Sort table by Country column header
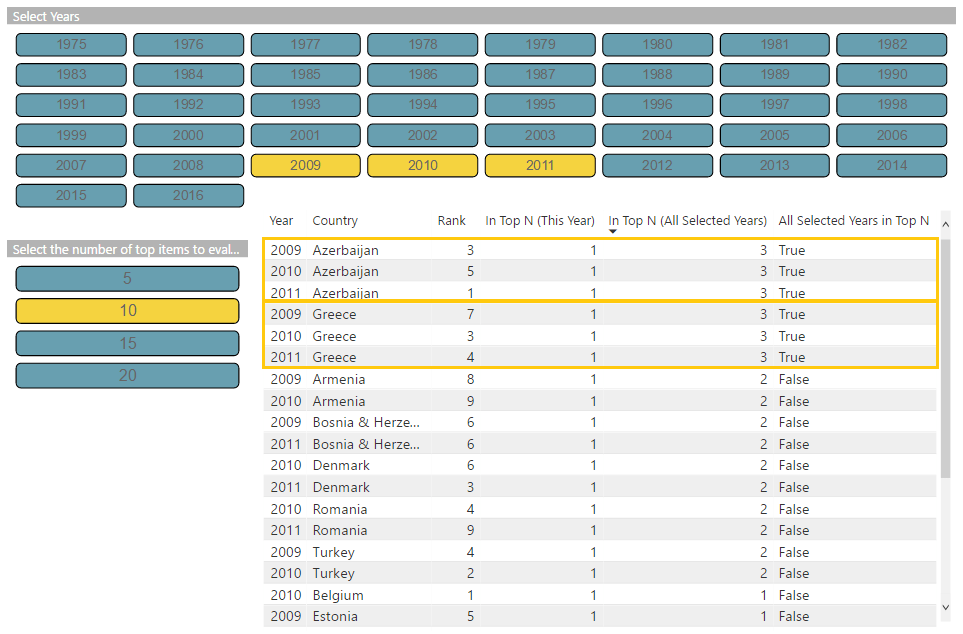This screenshot has width=963, height=634. (x=334, y=221)
